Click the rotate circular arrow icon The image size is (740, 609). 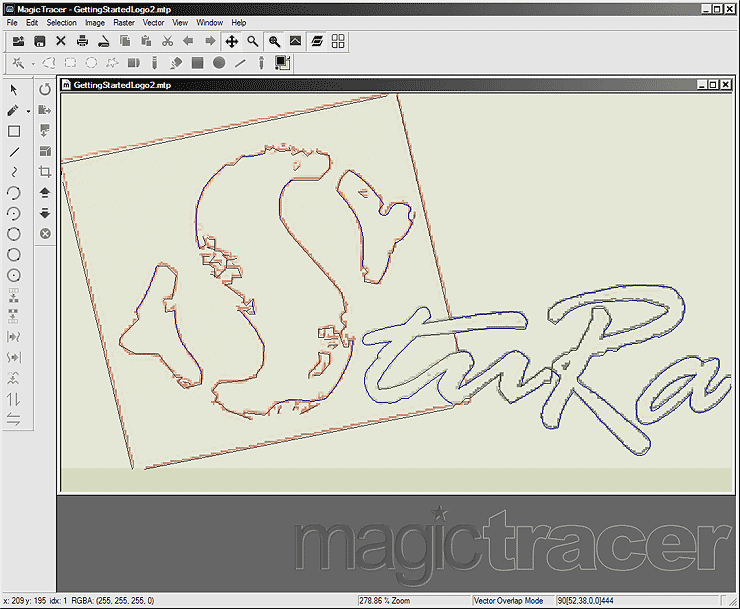click(45, 89)
